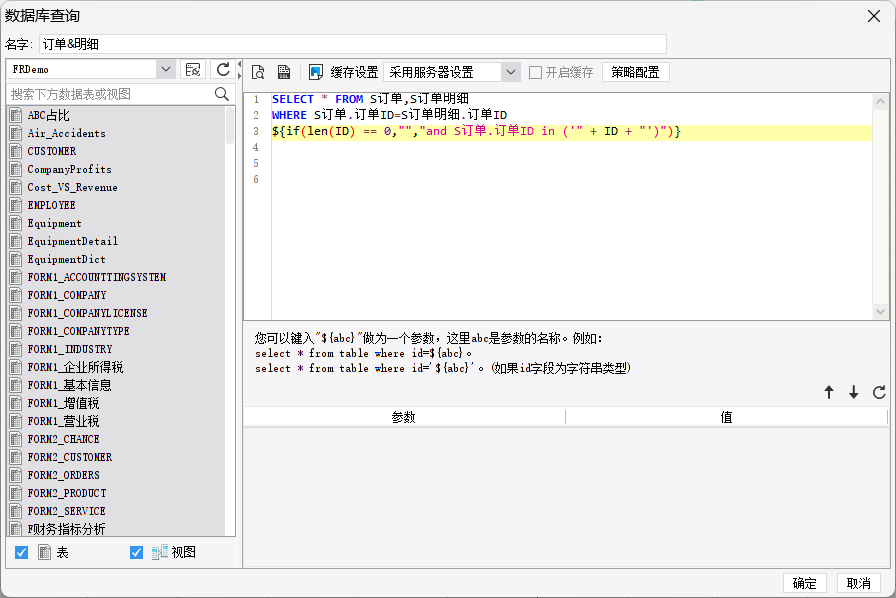The height and width of the screenshot is (598, 896).
Task: Click the table search input field
Action: pyautogui.click(x=112, y=94)
